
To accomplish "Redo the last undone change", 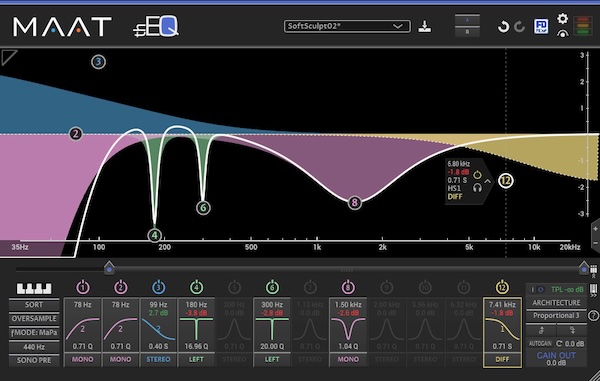I will pyautogui.click(x=519, y=27).
